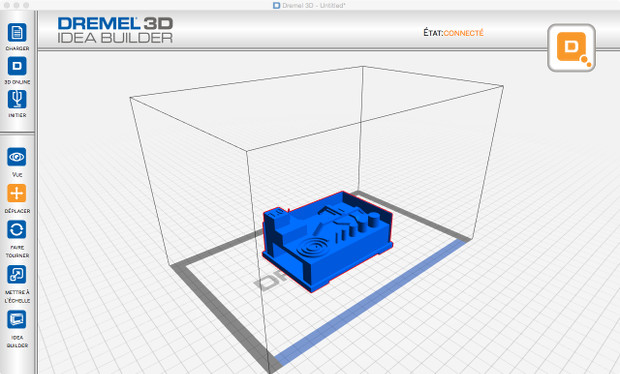The image size is (620, 374).
Task: Click the Dremel 3D Idea Builder logo
Action: tap(115, 30)
